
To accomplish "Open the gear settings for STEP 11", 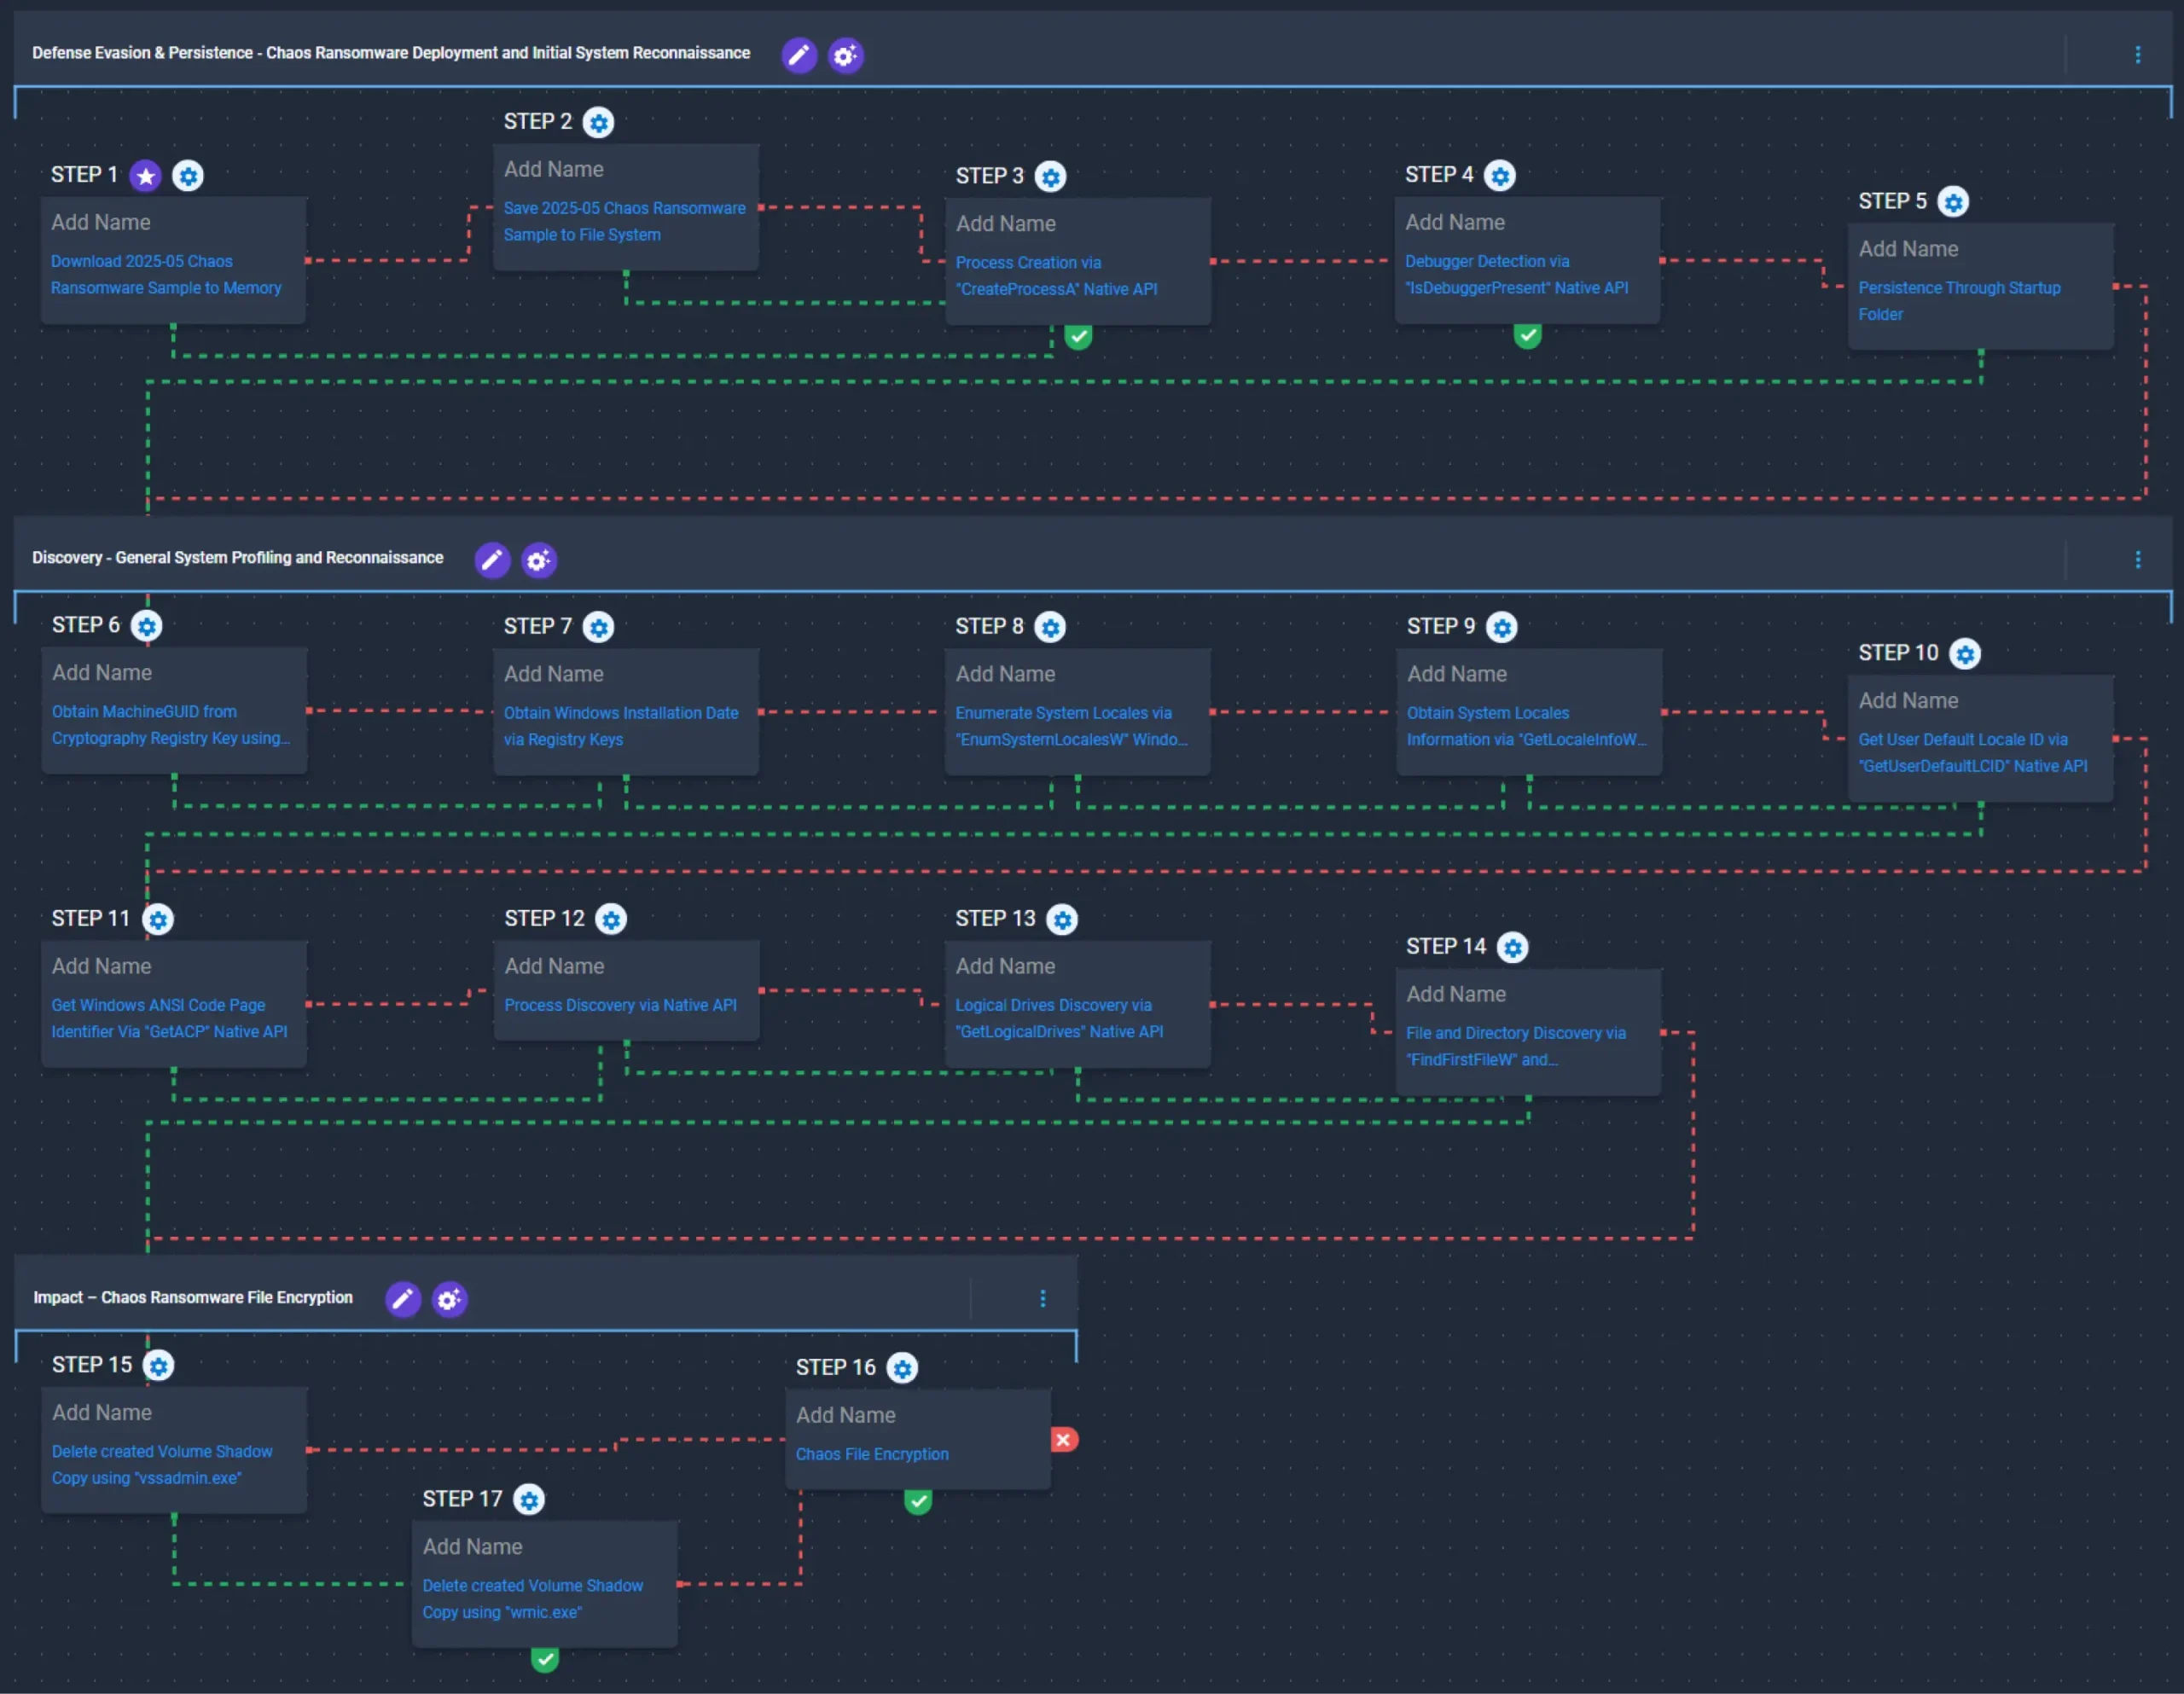I will [158, 920].
